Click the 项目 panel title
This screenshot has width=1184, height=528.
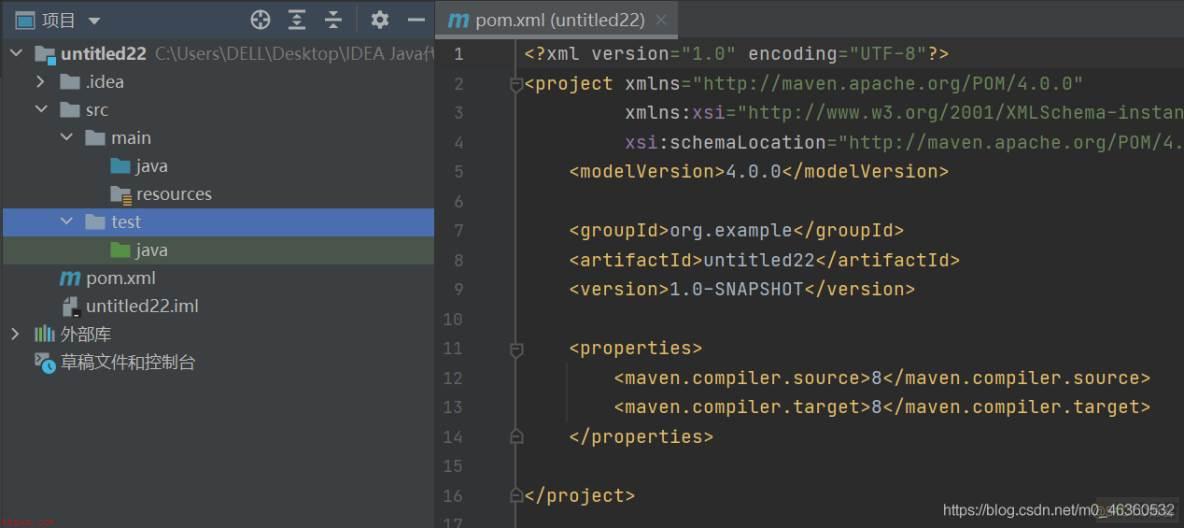pos(59,20)
